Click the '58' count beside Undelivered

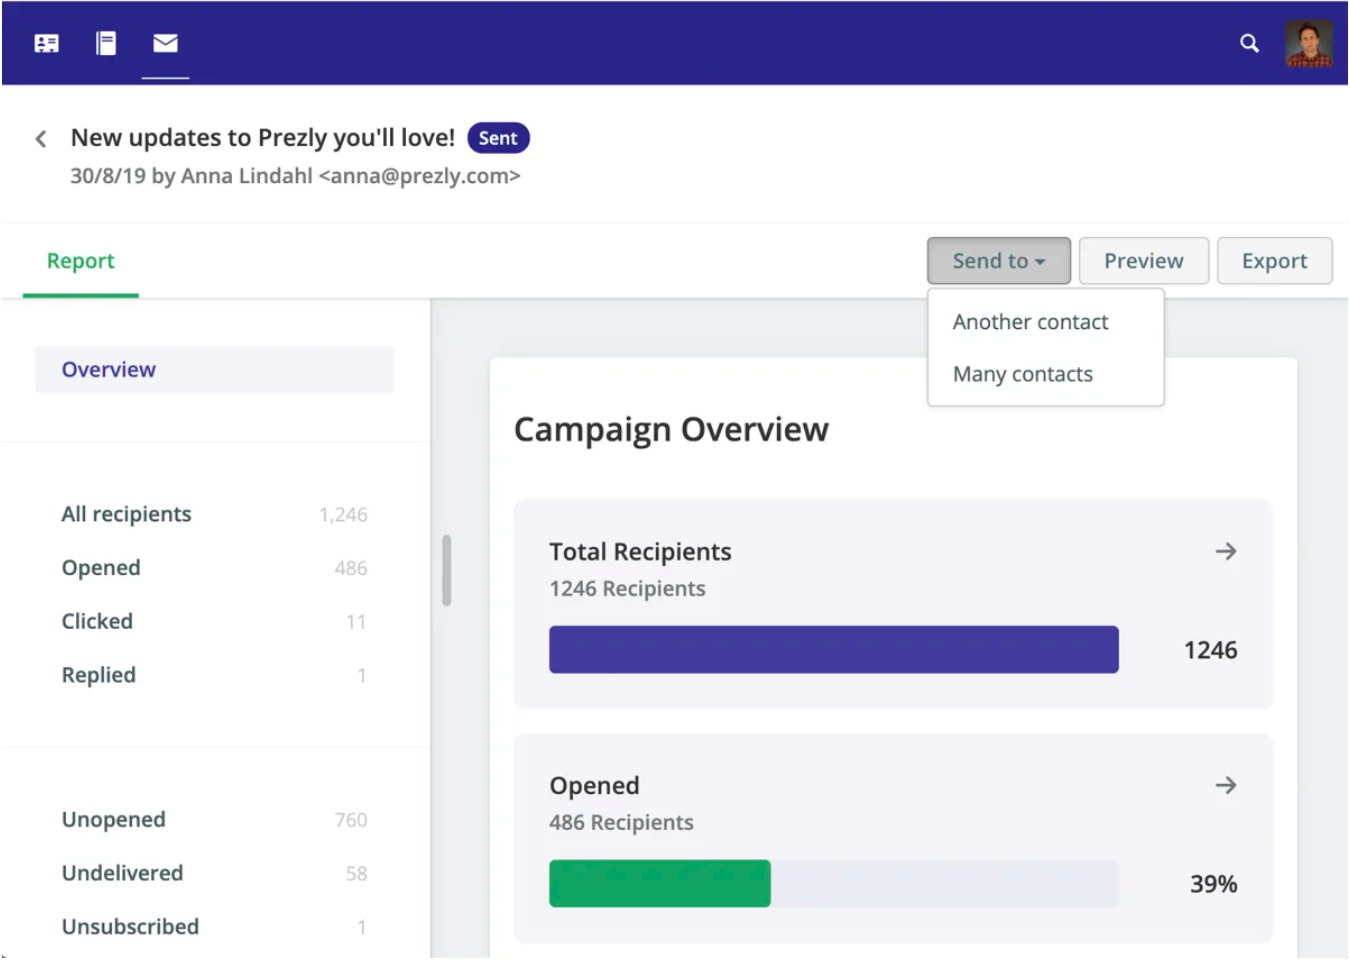357,874
